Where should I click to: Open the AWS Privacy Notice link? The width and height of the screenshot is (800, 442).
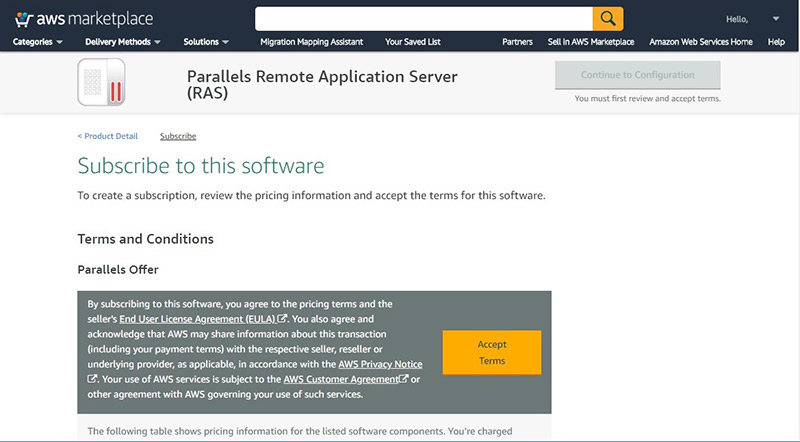coord(380,364)
